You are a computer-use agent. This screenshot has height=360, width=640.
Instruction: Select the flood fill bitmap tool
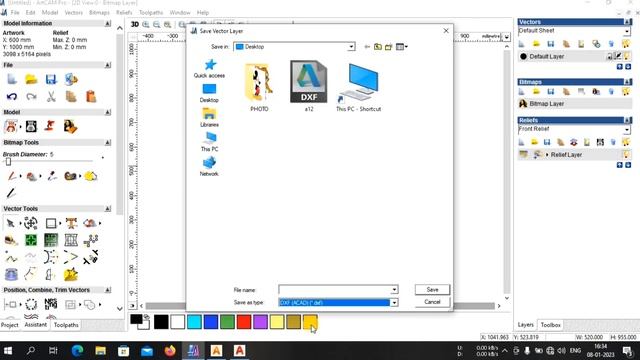[x=31, y=176]
